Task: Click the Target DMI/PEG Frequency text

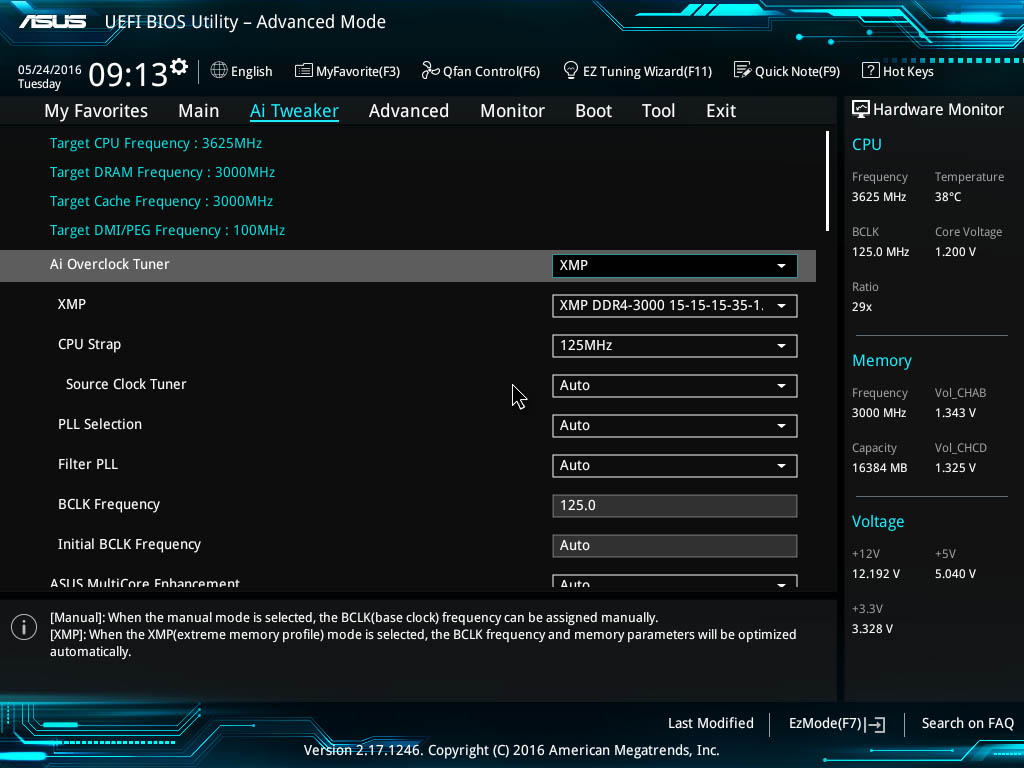Action: (x=167, y=230)
